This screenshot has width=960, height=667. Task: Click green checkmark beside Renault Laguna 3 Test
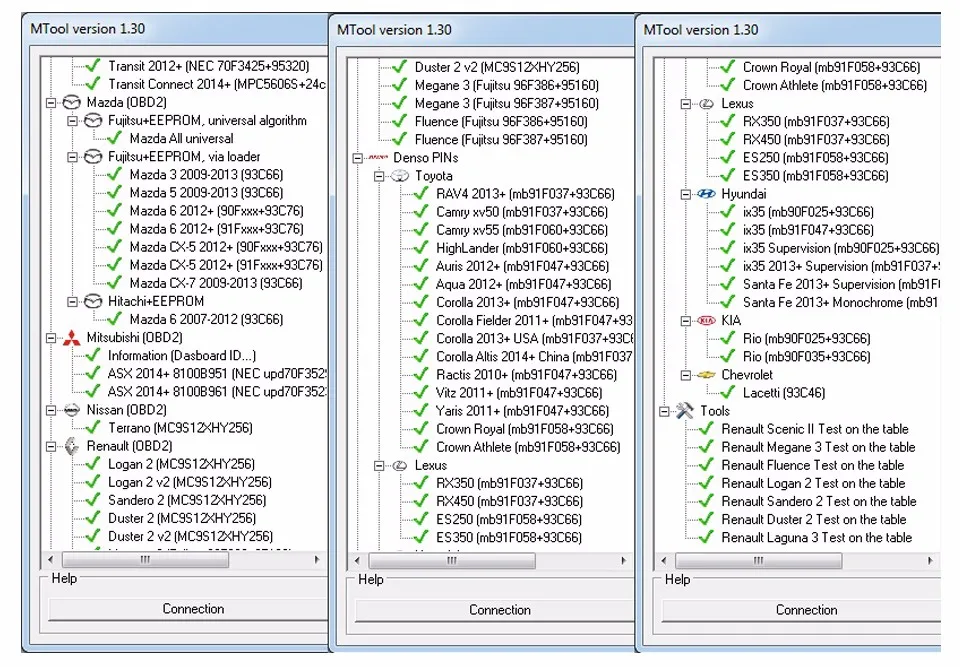pos(706,537)
